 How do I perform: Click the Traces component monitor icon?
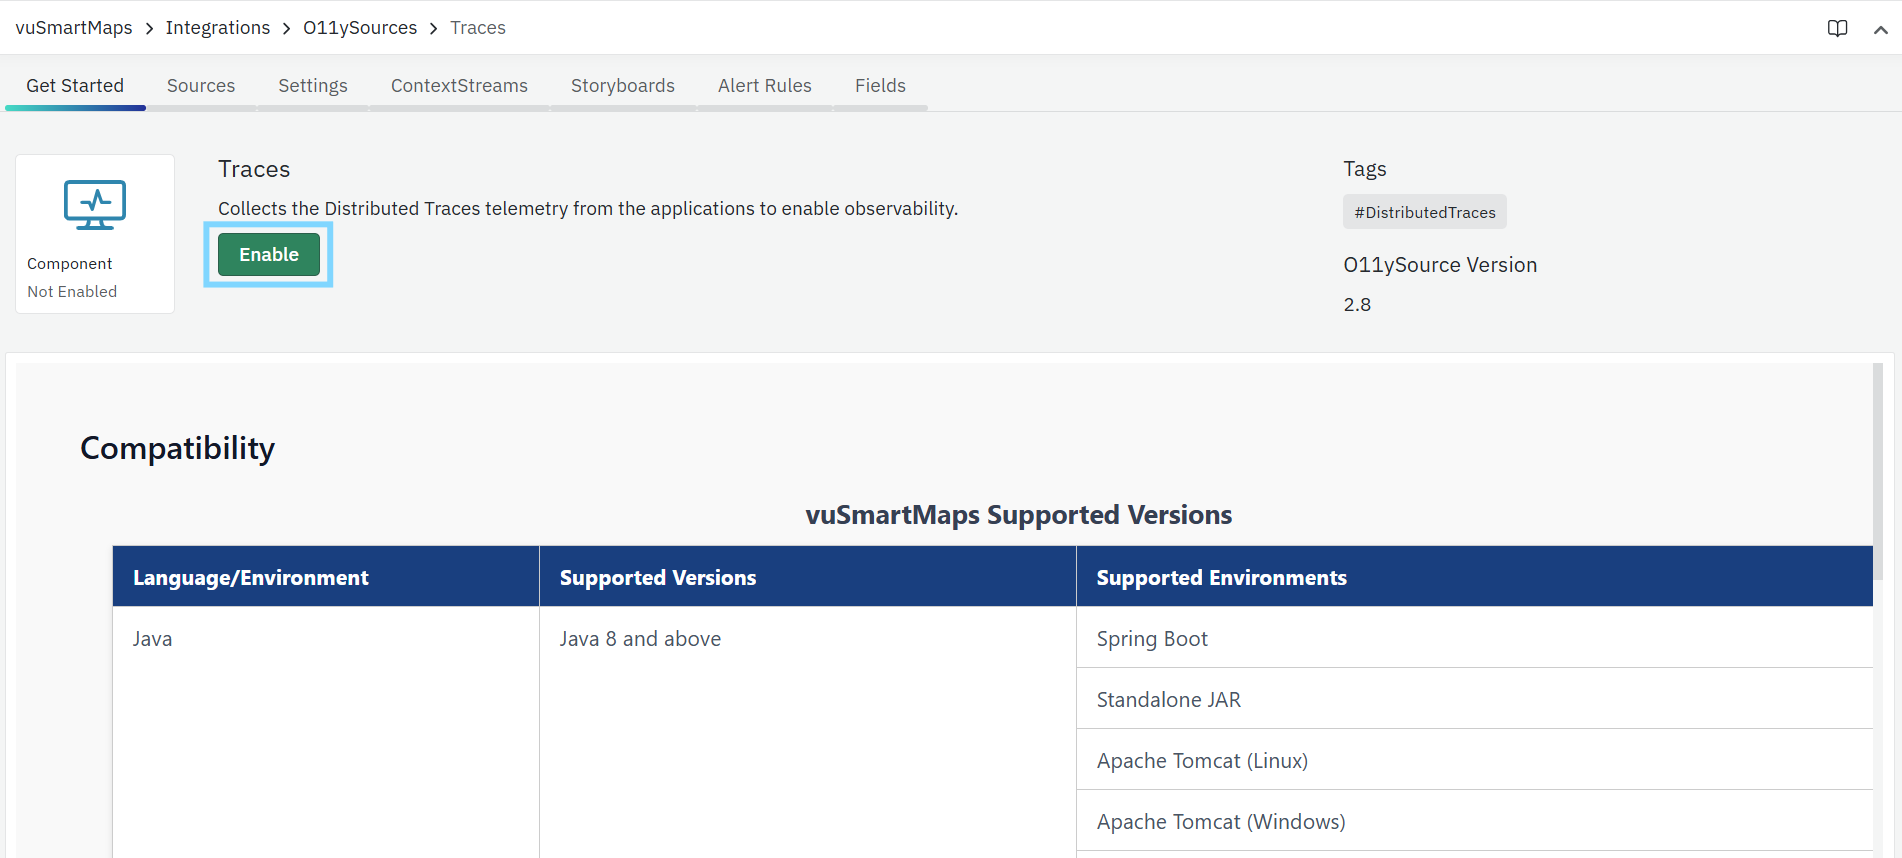(x=95, y=205)
